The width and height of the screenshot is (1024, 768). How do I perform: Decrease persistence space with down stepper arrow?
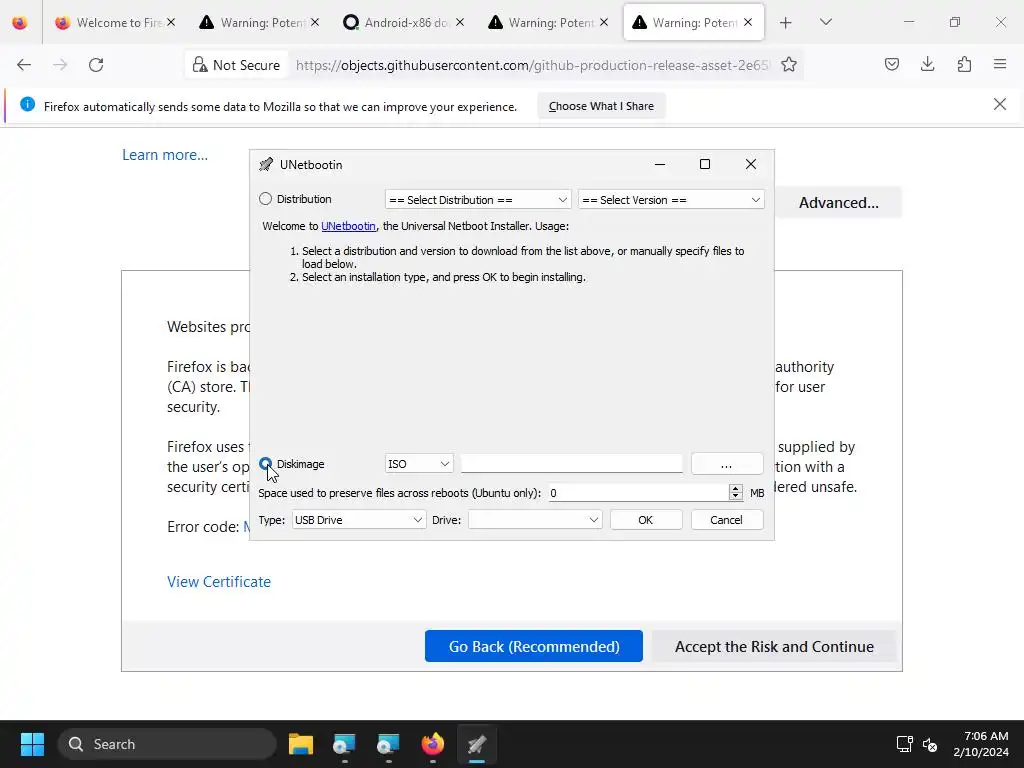pyautogui.click(x=735, y=497)
